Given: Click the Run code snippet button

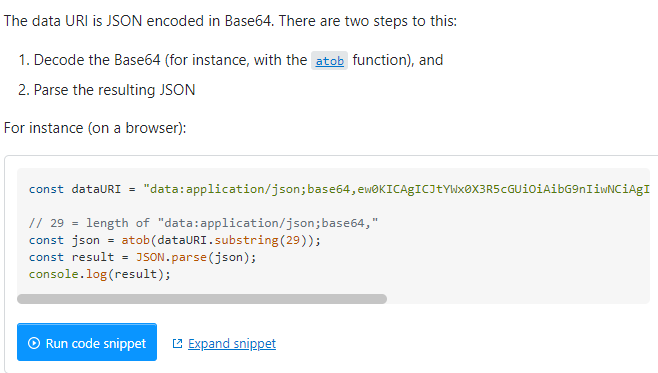Looking at the screenshot, I should 87,342.
